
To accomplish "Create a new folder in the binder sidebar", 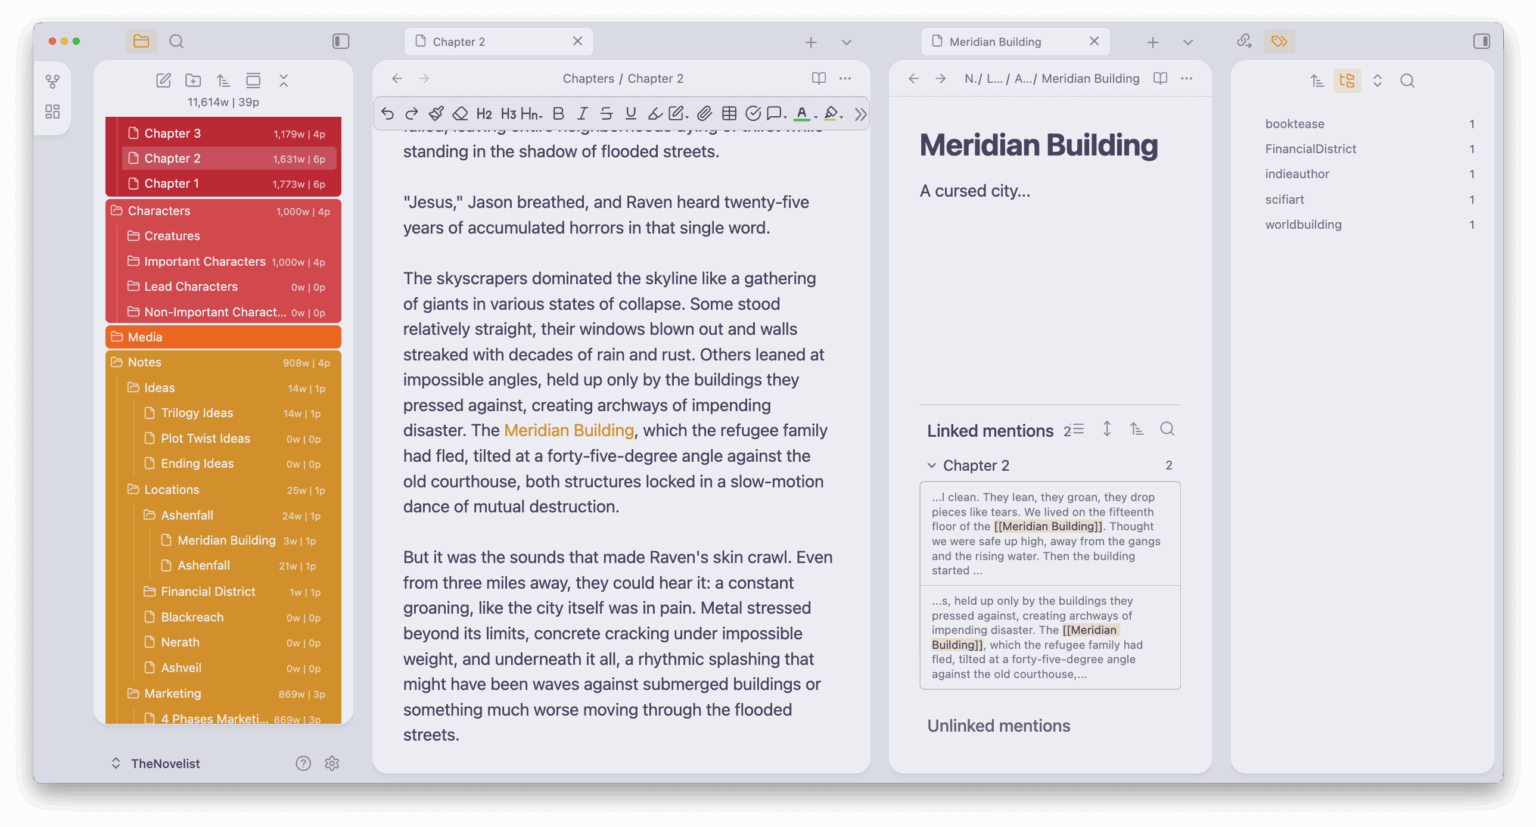I will (193, 80).
